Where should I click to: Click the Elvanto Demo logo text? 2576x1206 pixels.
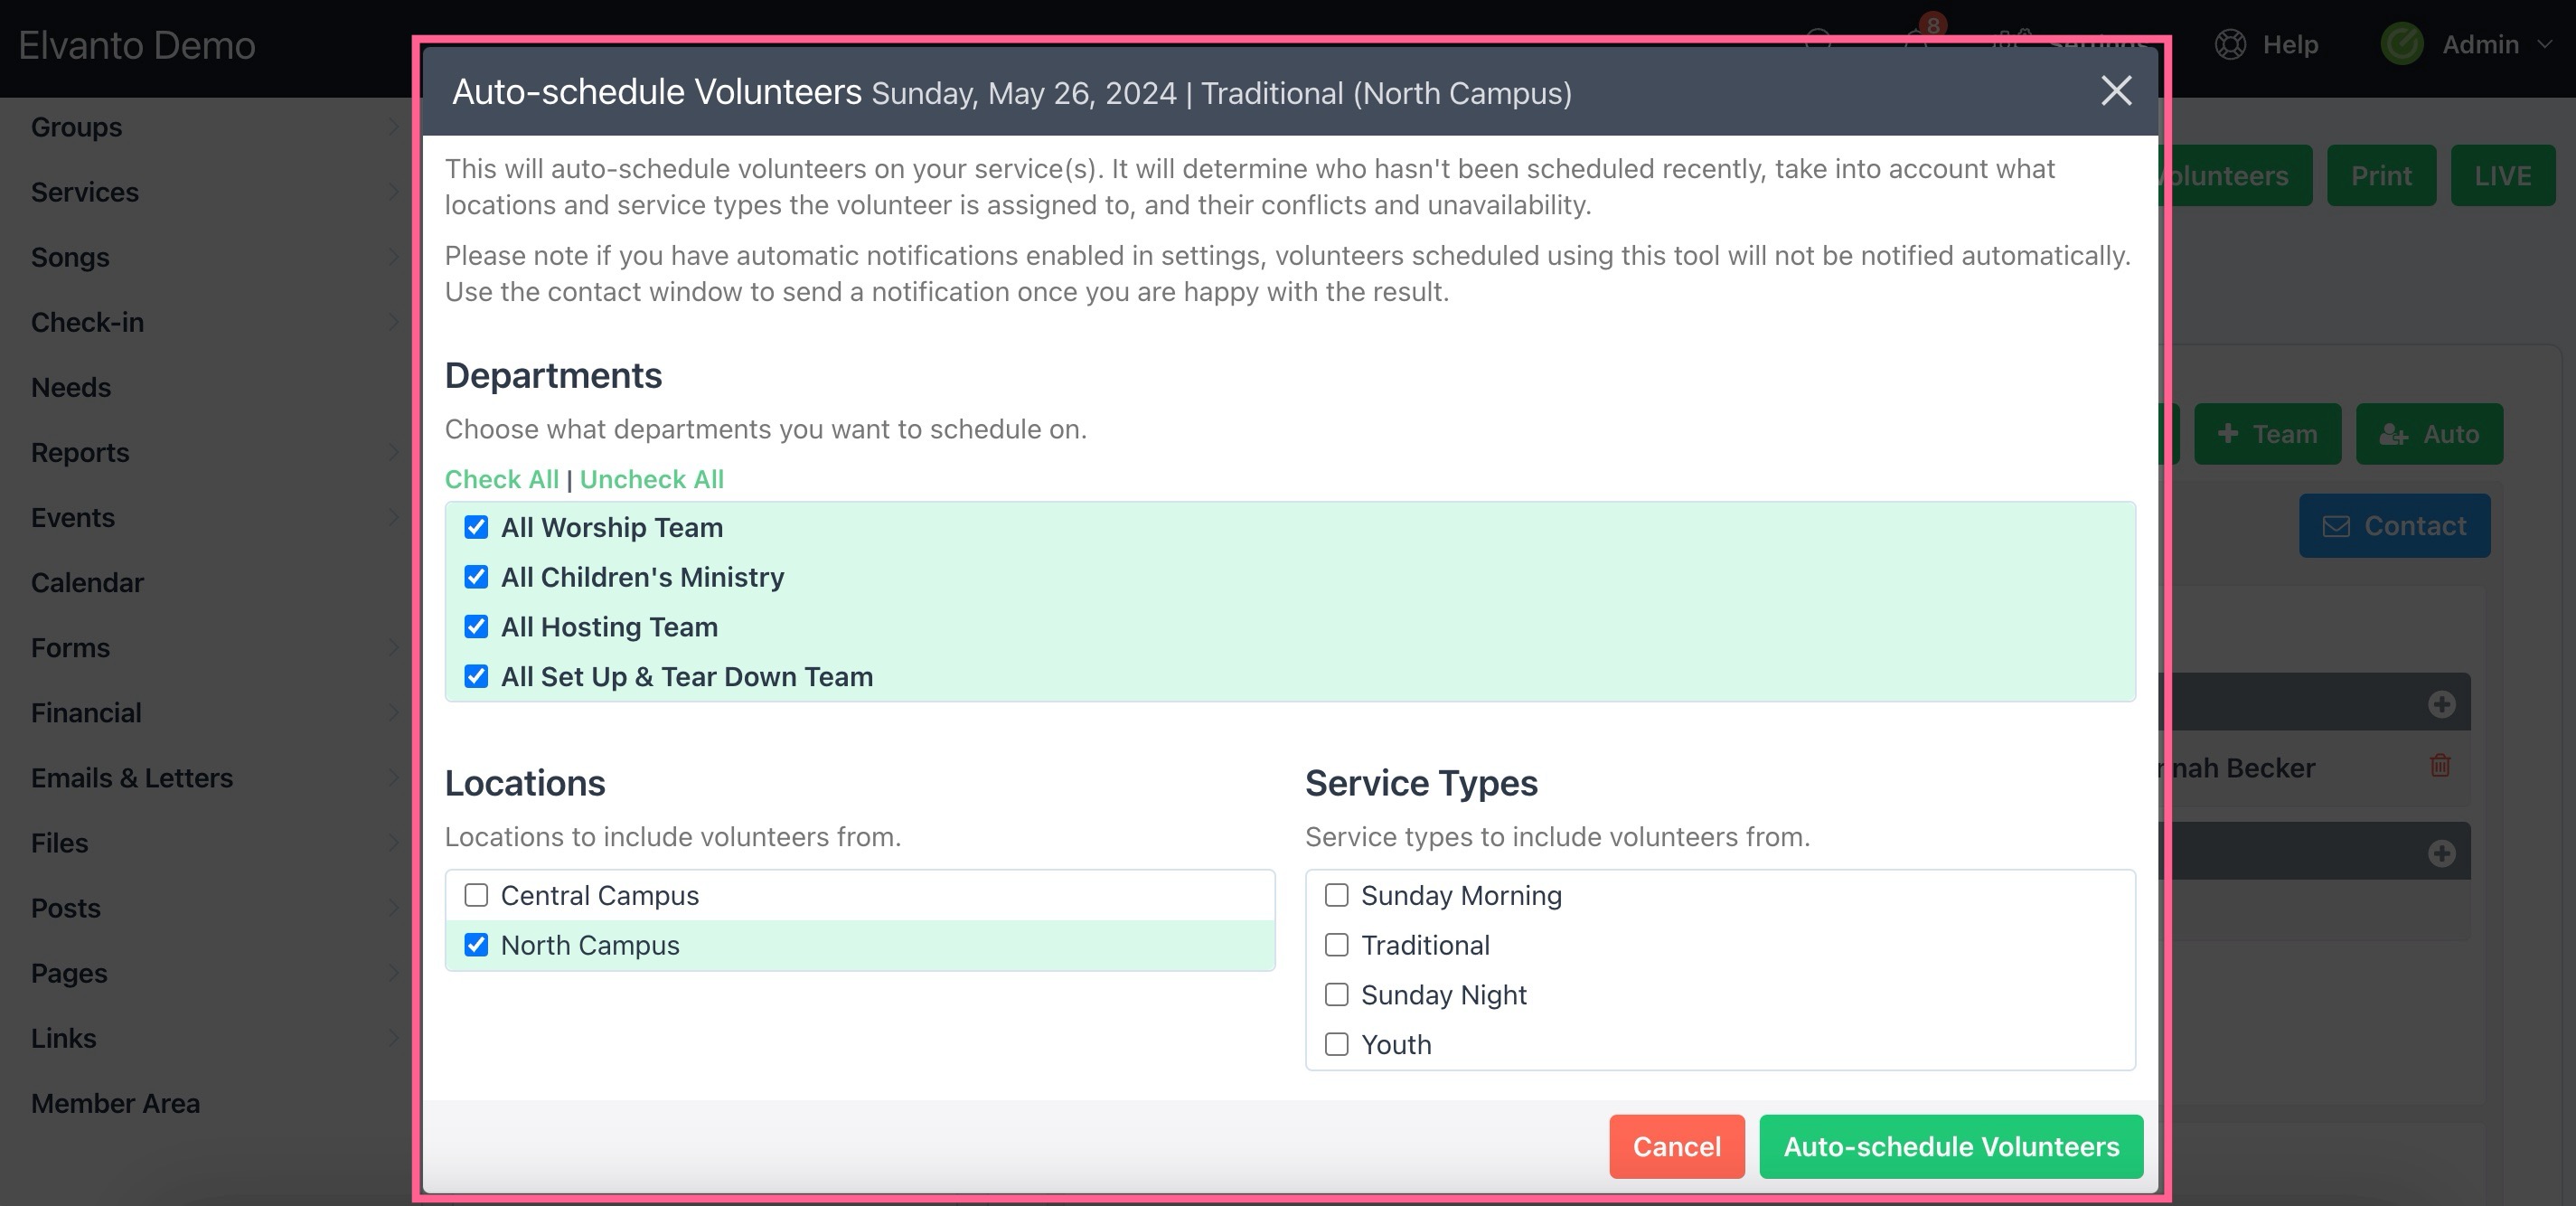137,46
